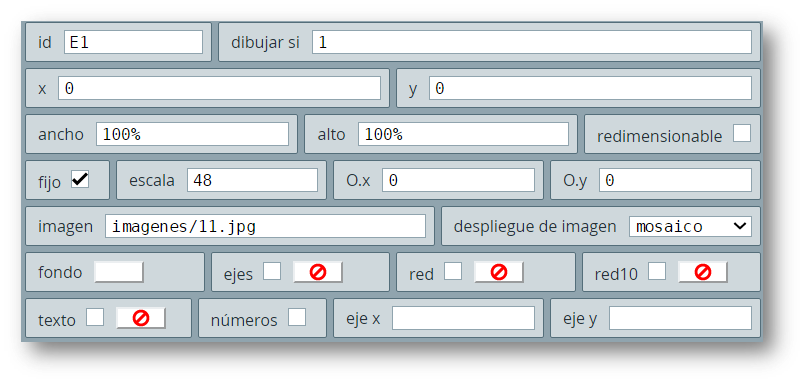The height and width of the screenshot is (384, 805).
Task: Pick the fondo background color swatch
Action: [x=119, y=272]
